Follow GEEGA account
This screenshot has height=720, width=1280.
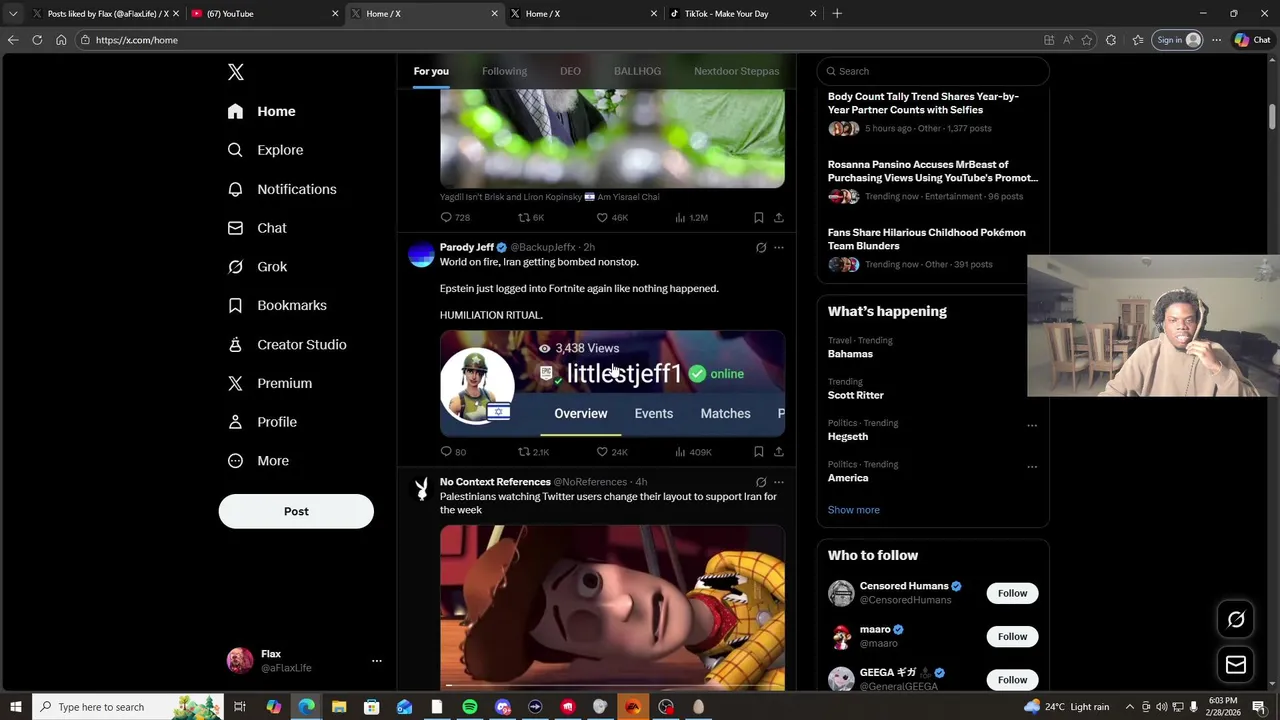(x=1012, y=680)
